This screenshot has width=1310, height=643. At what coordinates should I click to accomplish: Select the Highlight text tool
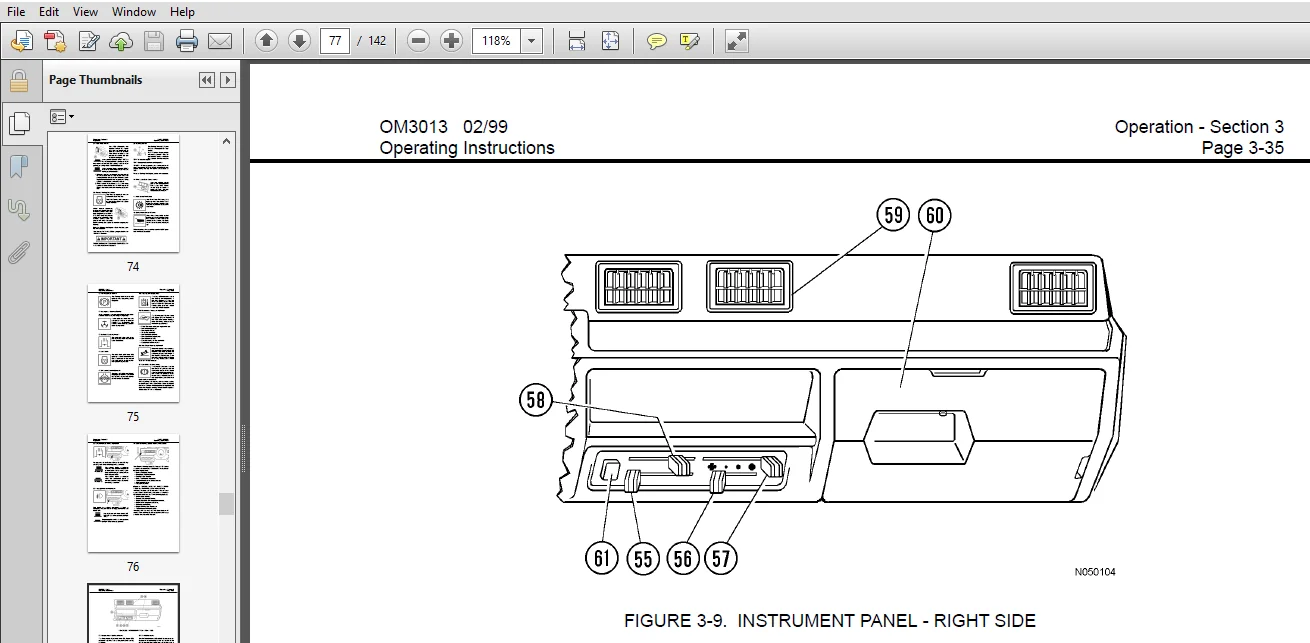690,41
